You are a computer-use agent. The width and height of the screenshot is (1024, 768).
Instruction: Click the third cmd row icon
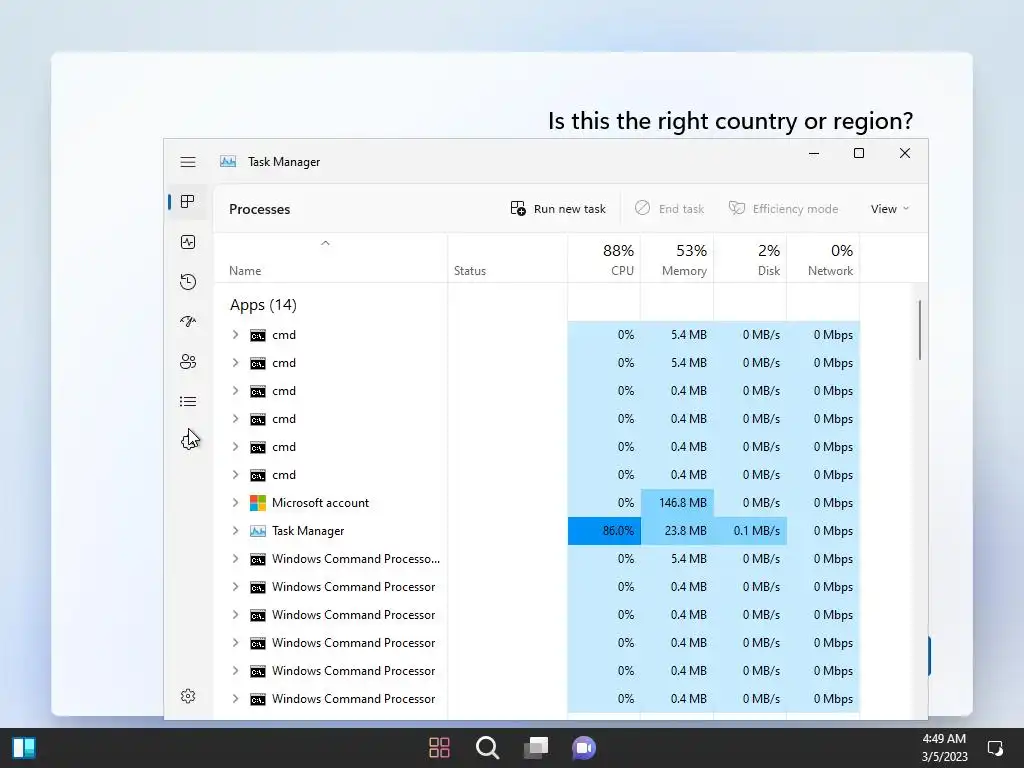coord(258,391)
